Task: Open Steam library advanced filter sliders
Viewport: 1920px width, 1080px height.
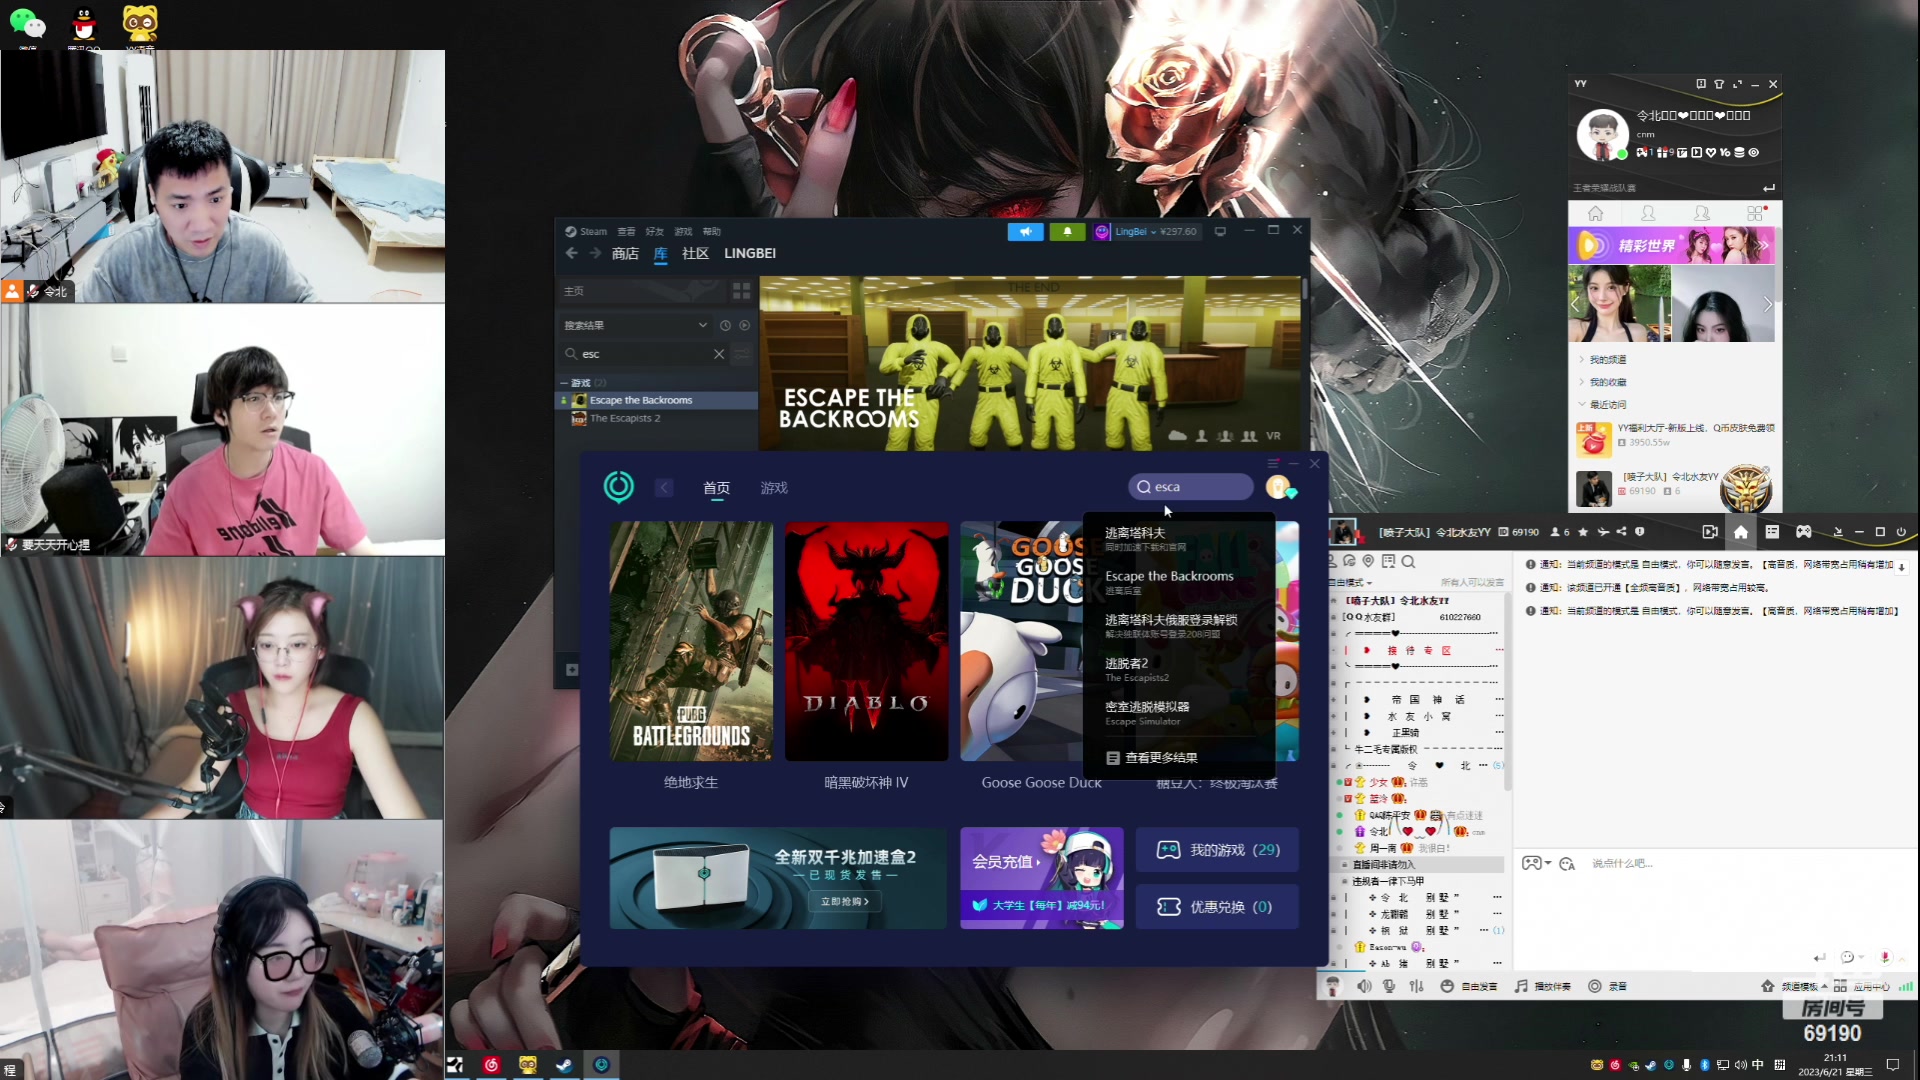Action: pos(742,354)
